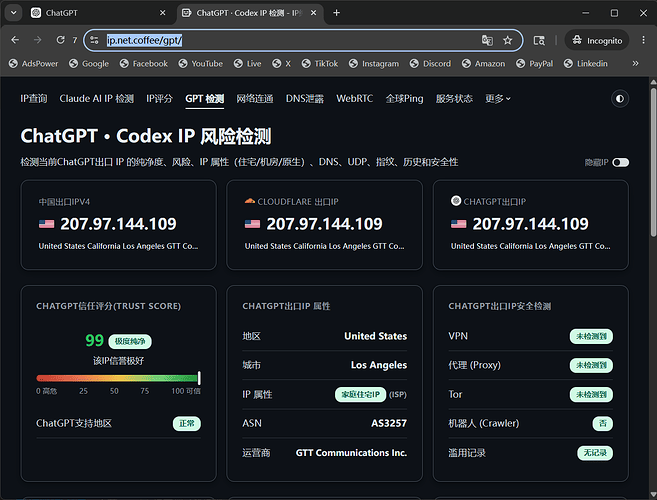
Task: Close the first ChatGPT tab
Action: (x=163, y=13)
